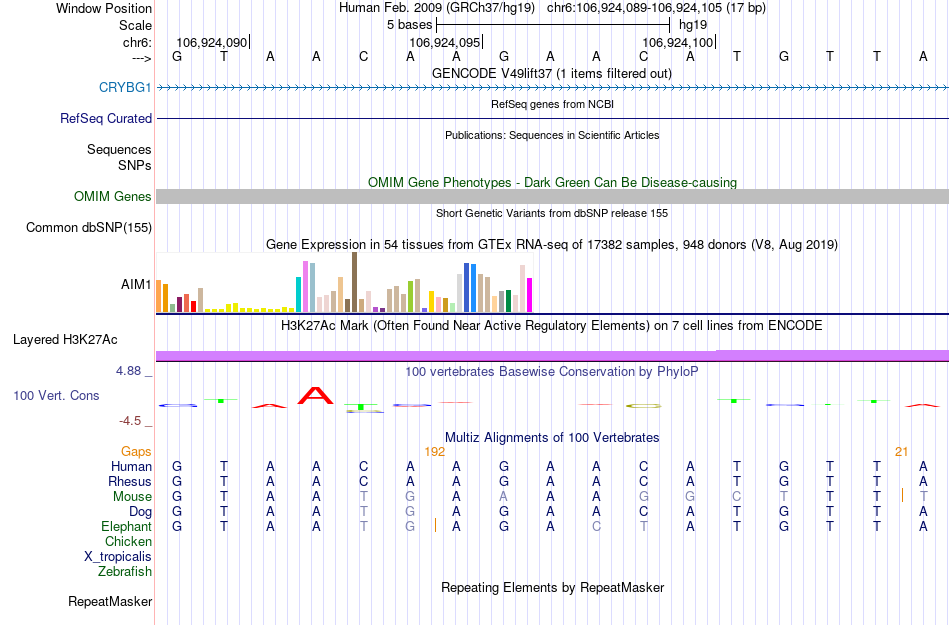Click Publications: Sequences in Scientific Articles title
The height and width of the screenshot is (625, 950).
(552, 135)
